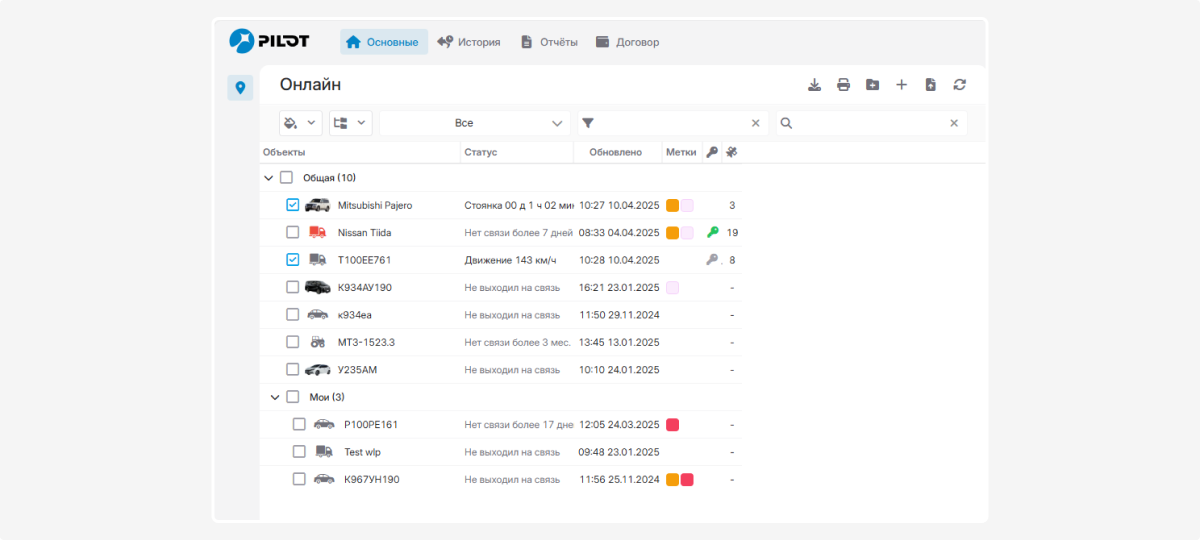Click the print icon

pos(843,85)
